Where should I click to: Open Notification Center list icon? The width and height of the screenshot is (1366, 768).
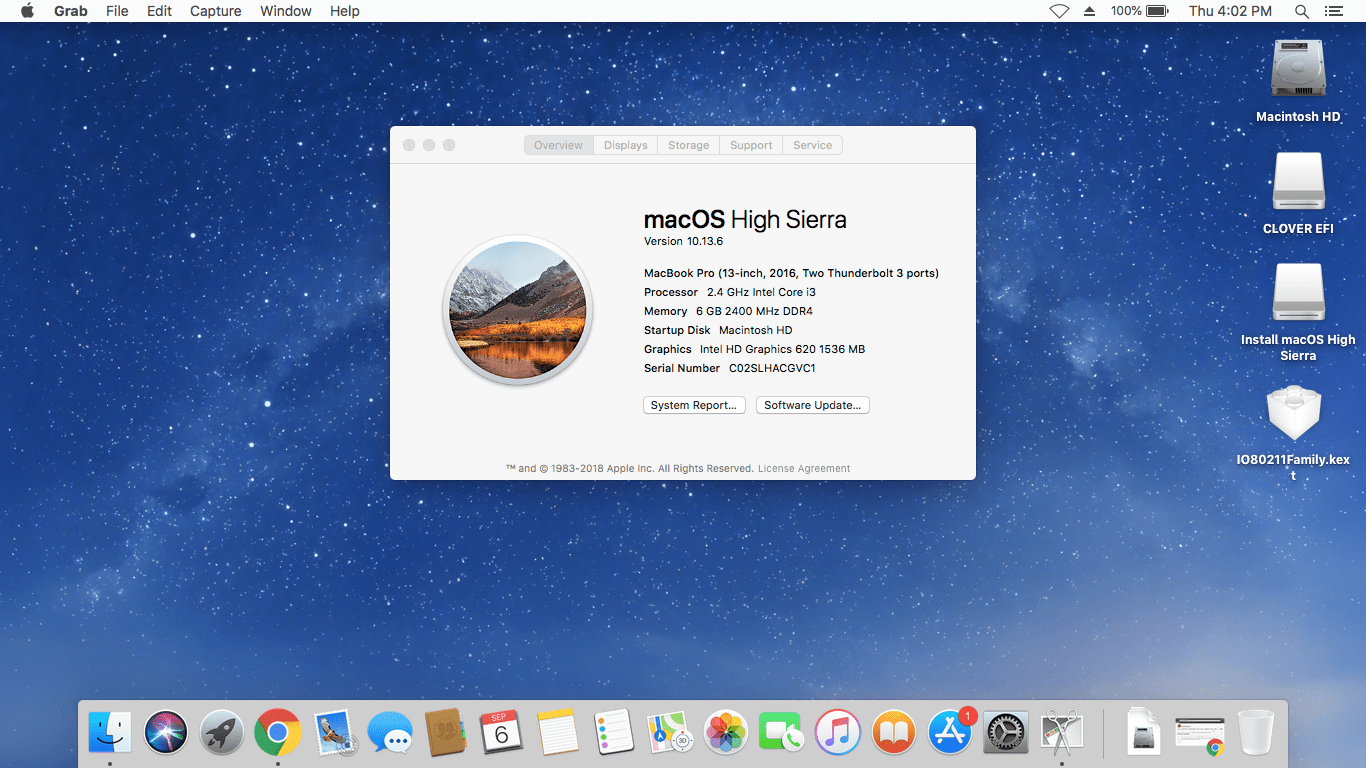pos(1333,11)
